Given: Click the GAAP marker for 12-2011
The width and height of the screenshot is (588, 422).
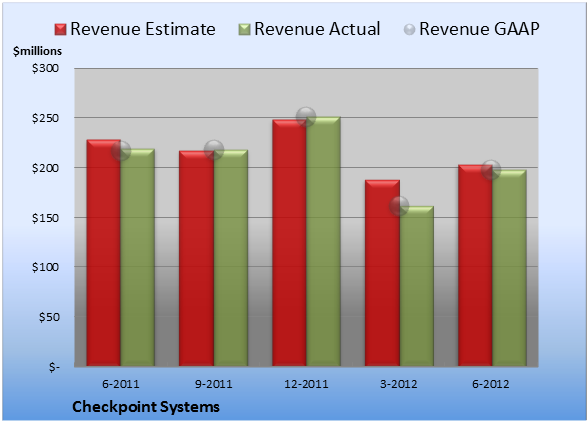Looking at the screenshot, I should pyautogui.click(x=306, y=117).
